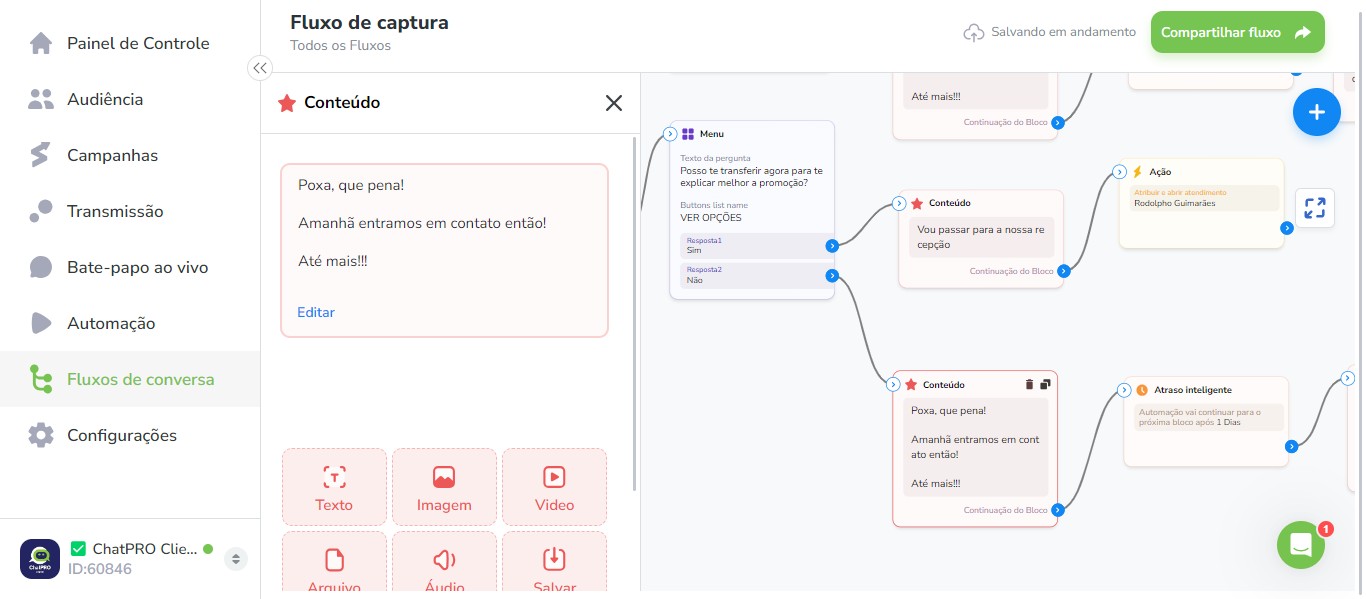Click Todos os Fluxos breadcrumb

pyautogui.click(x=340, y=45)
